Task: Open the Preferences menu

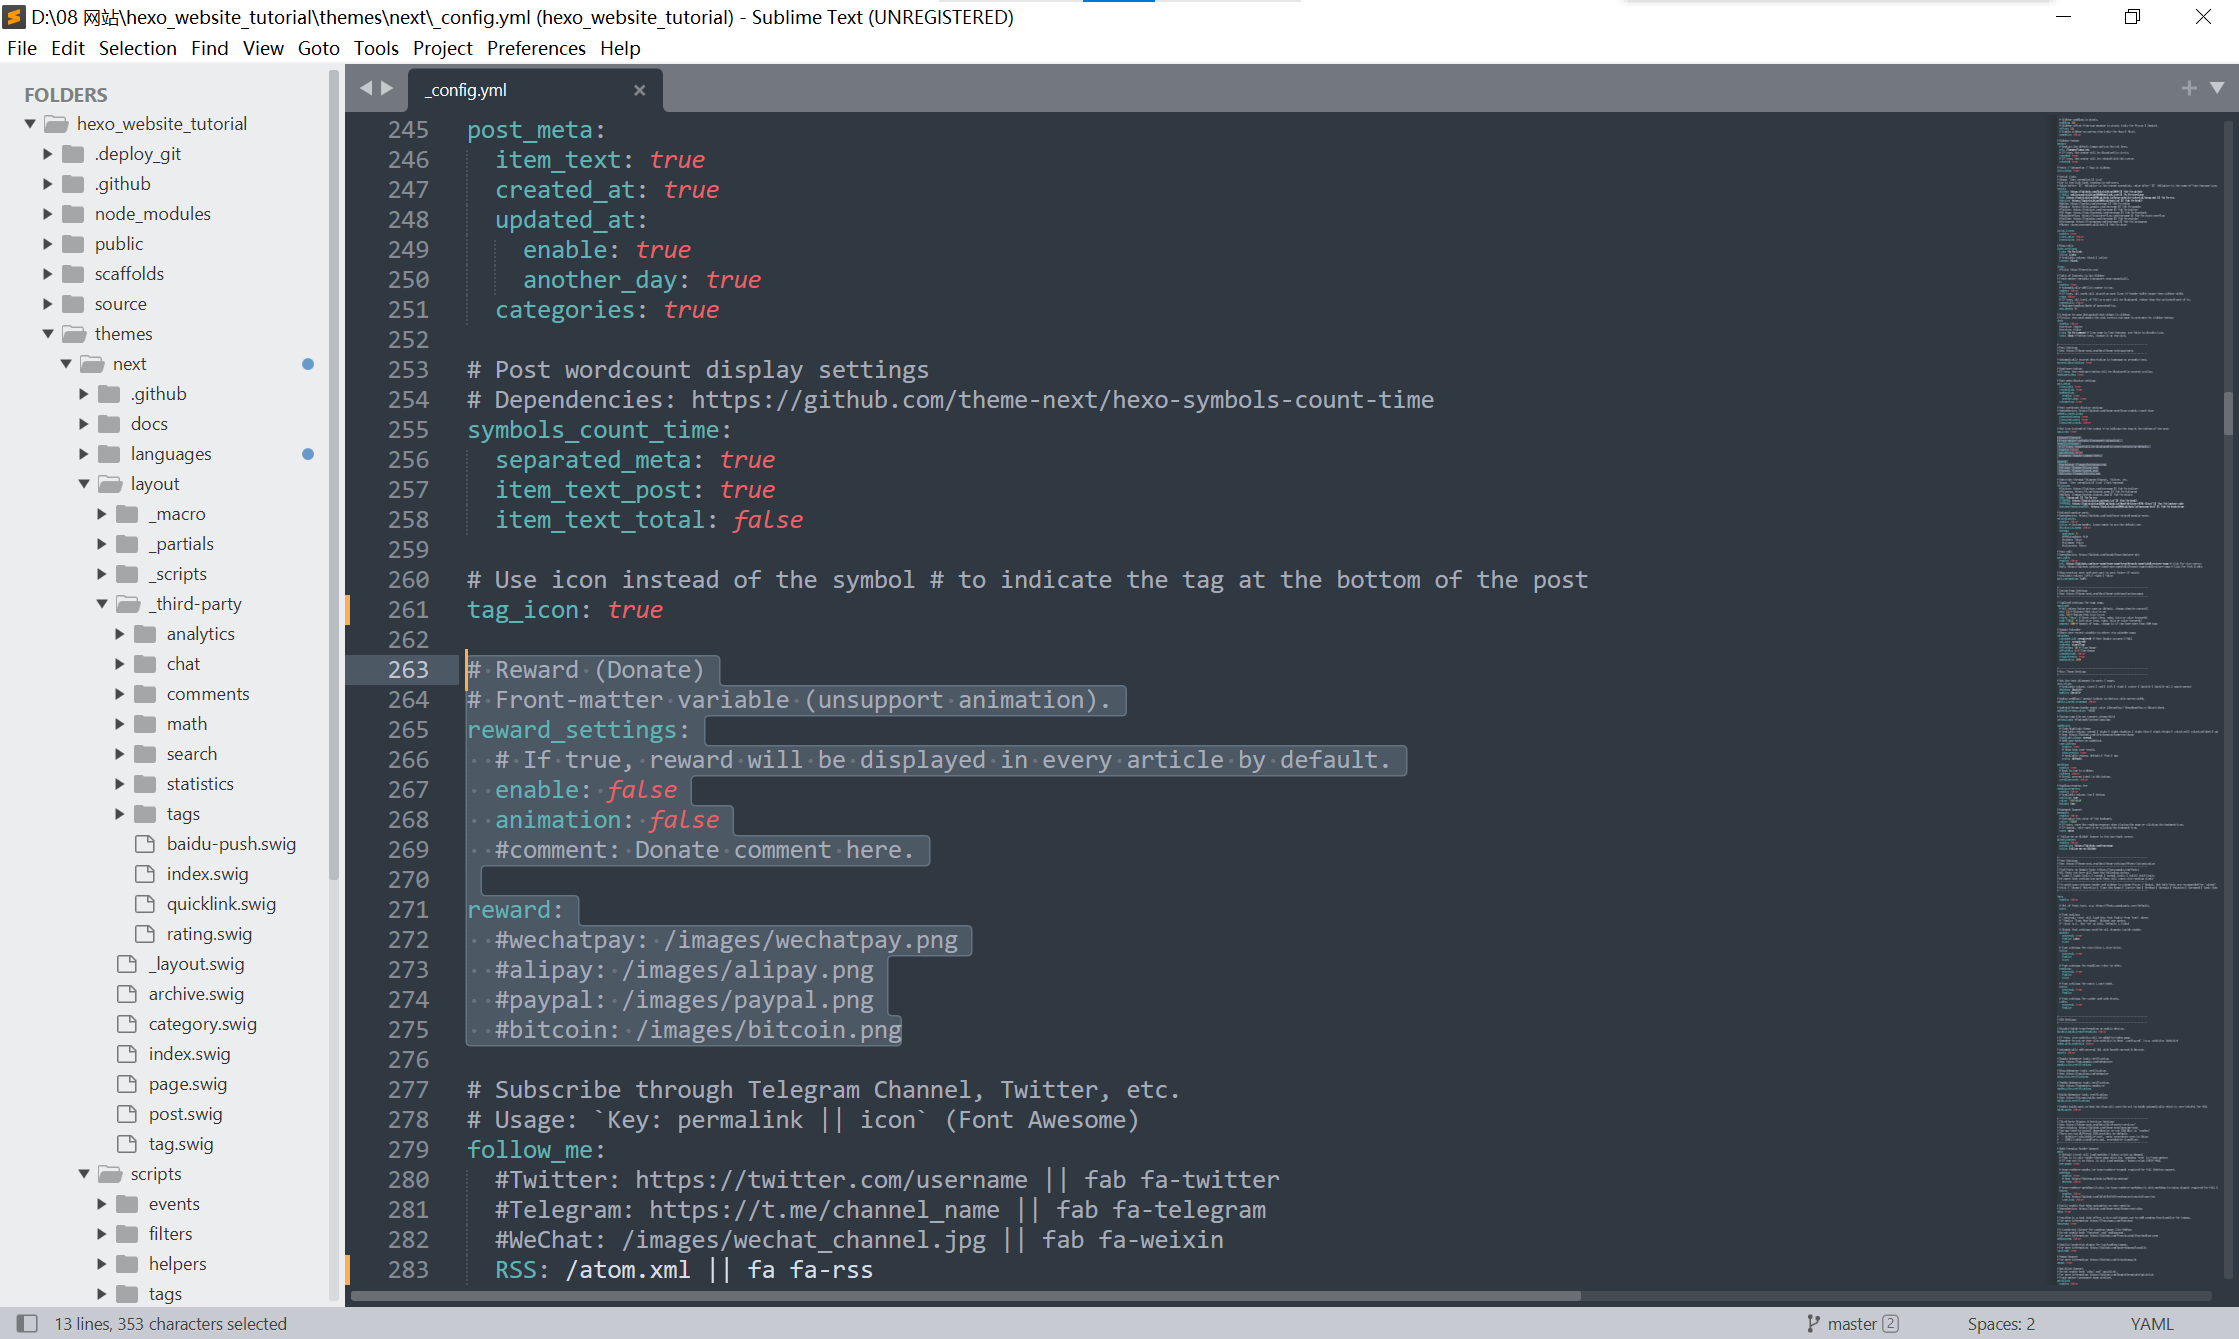Action: click(x=536, y=48)
